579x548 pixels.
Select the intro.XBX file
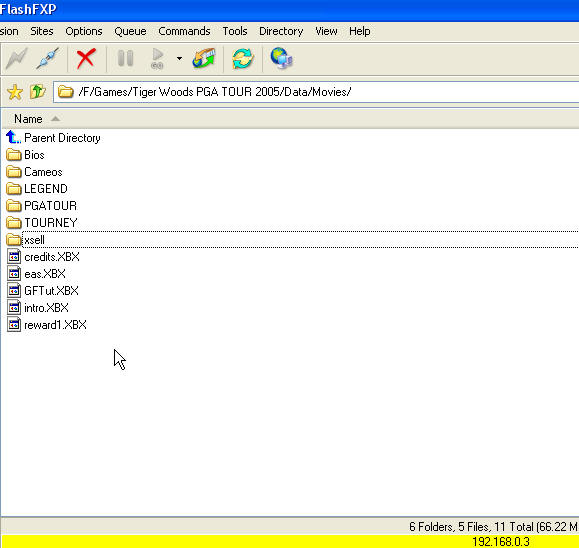pos(46,308)
